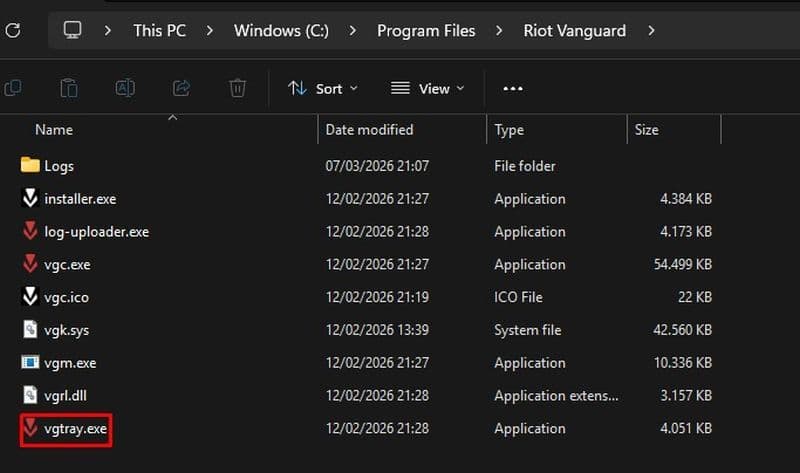Open the View dropdown
The width and height of the screenshot is (800, 473).
pos(428,89)
